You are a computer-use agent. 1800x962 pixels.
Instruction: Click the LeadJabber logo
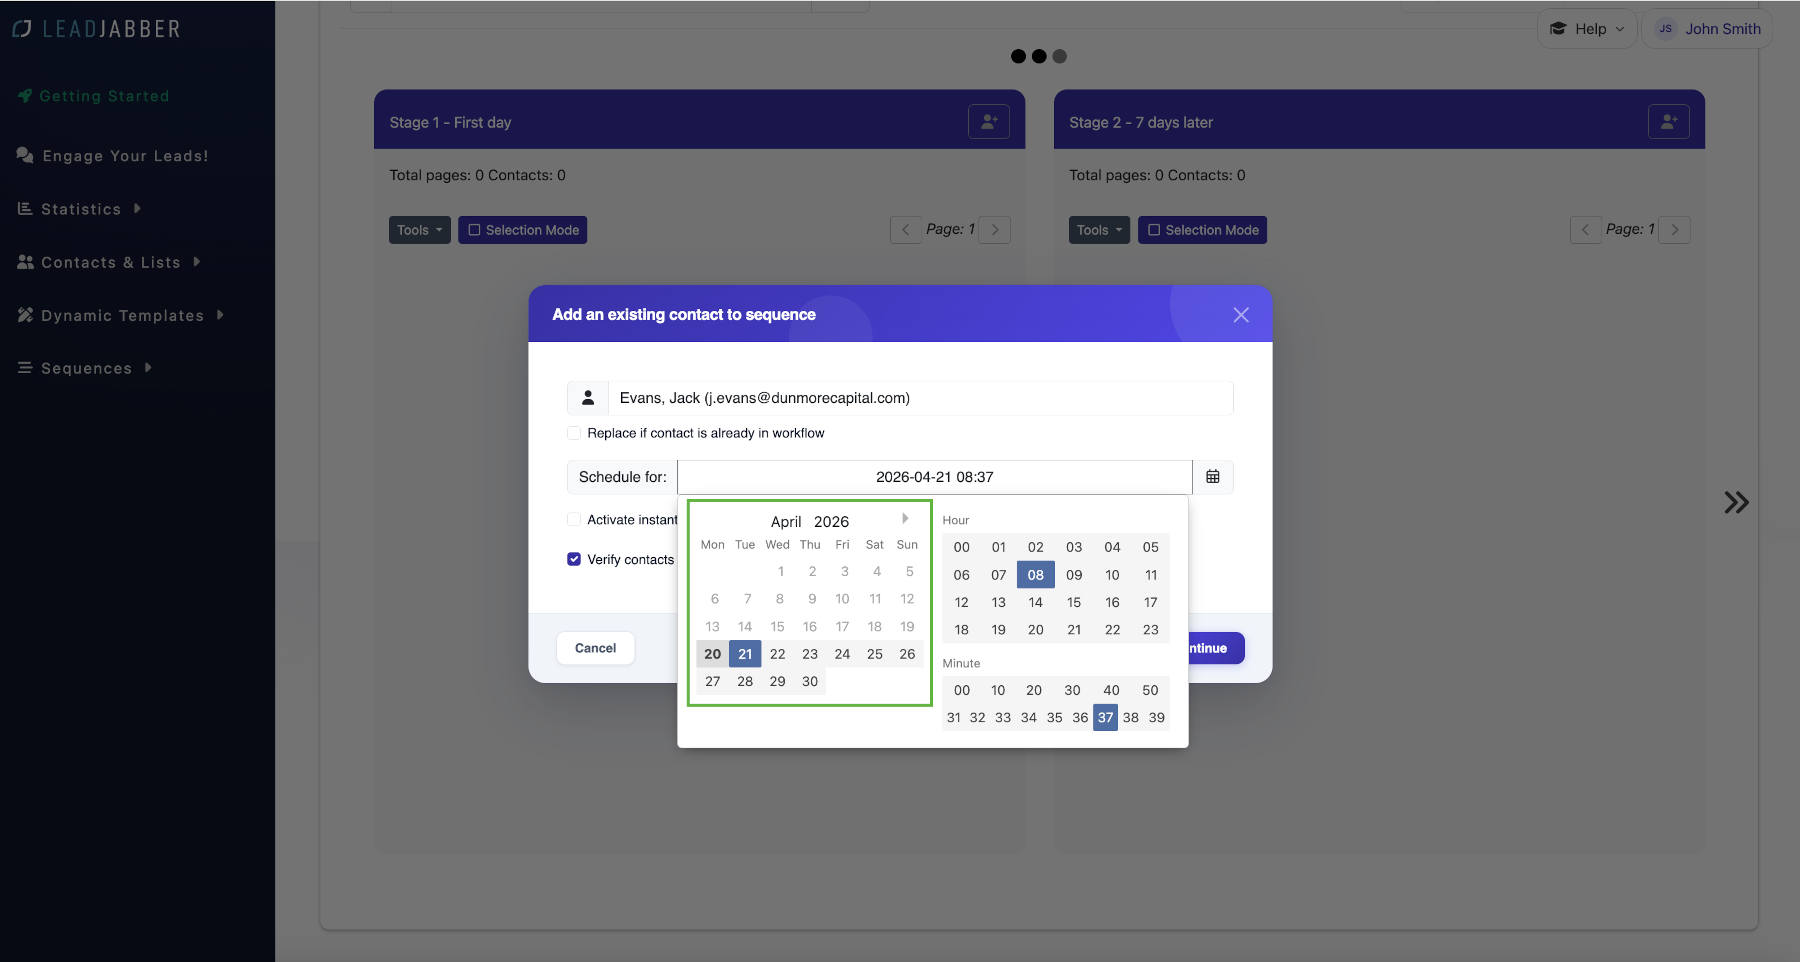[96, 29]
